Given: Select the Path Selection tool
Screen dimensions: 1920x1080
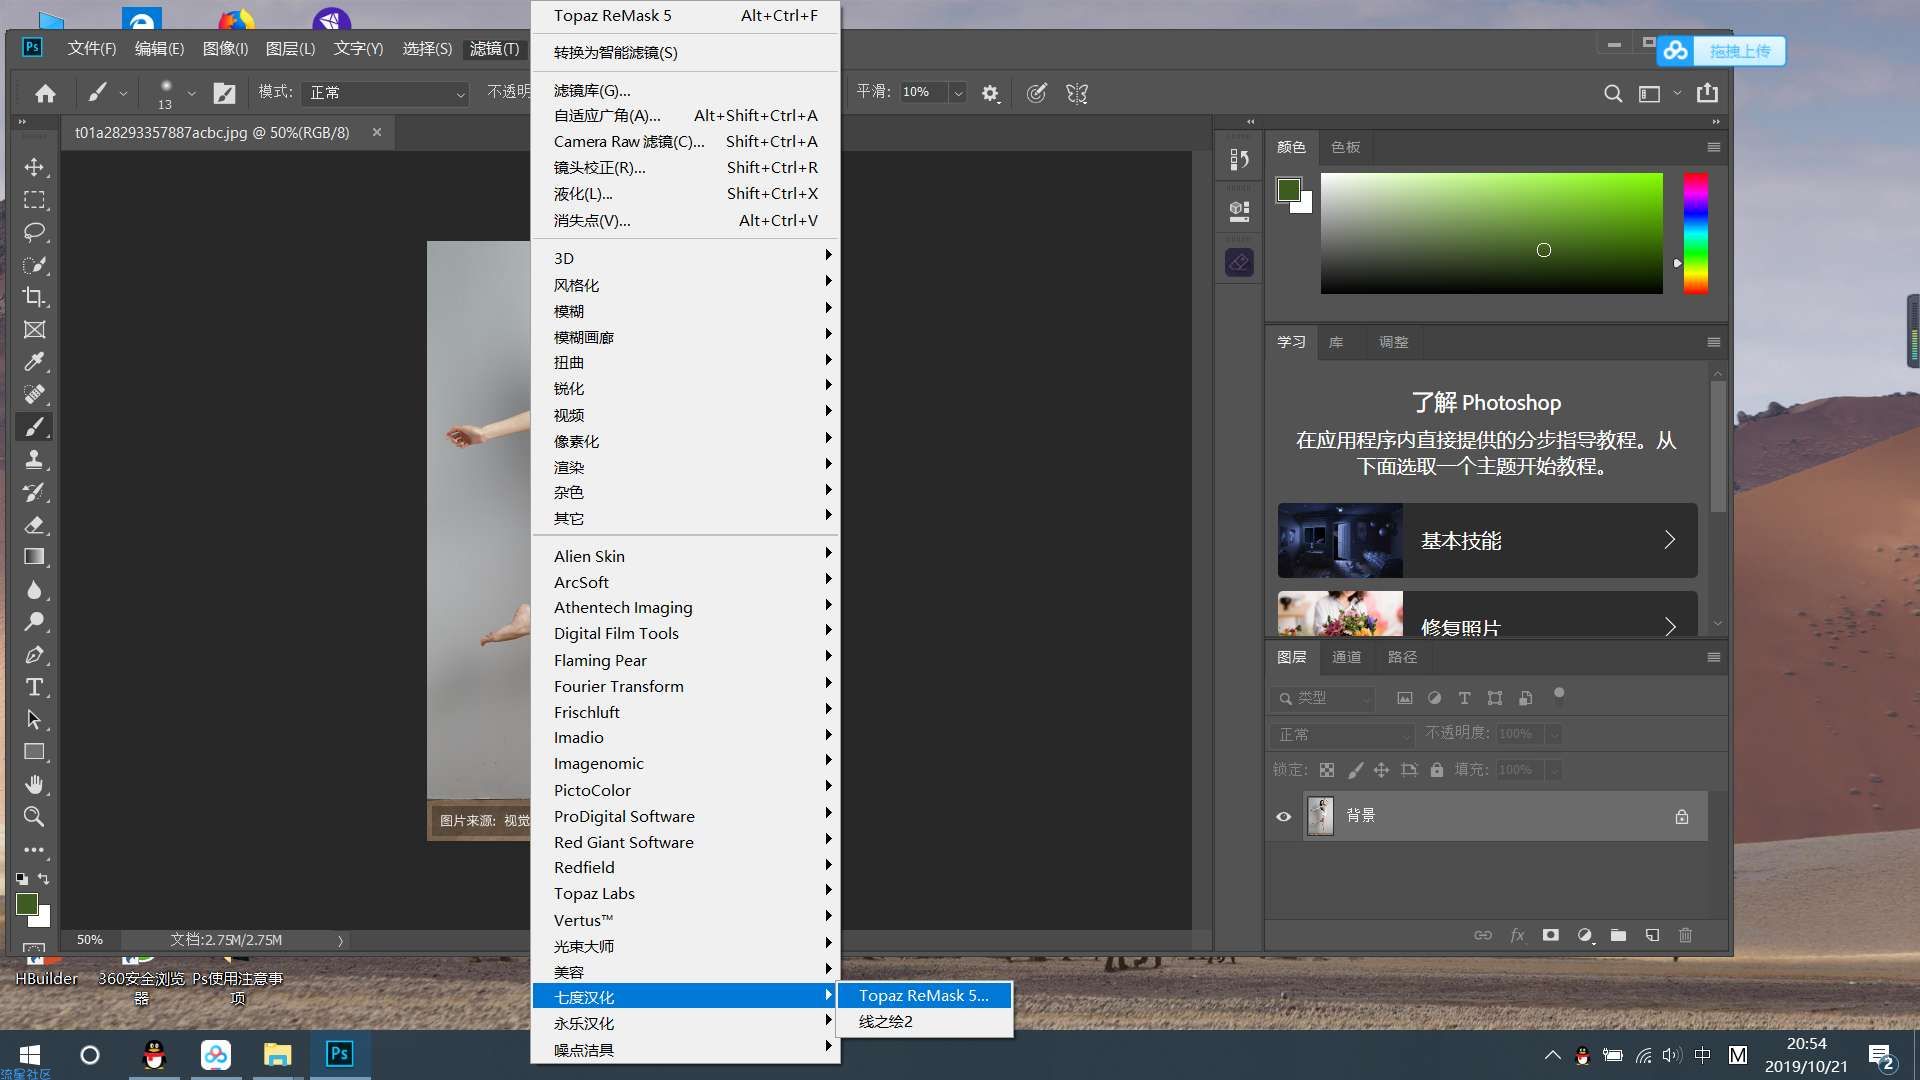Looking at the screenshot, I should (x=34, y=719).
